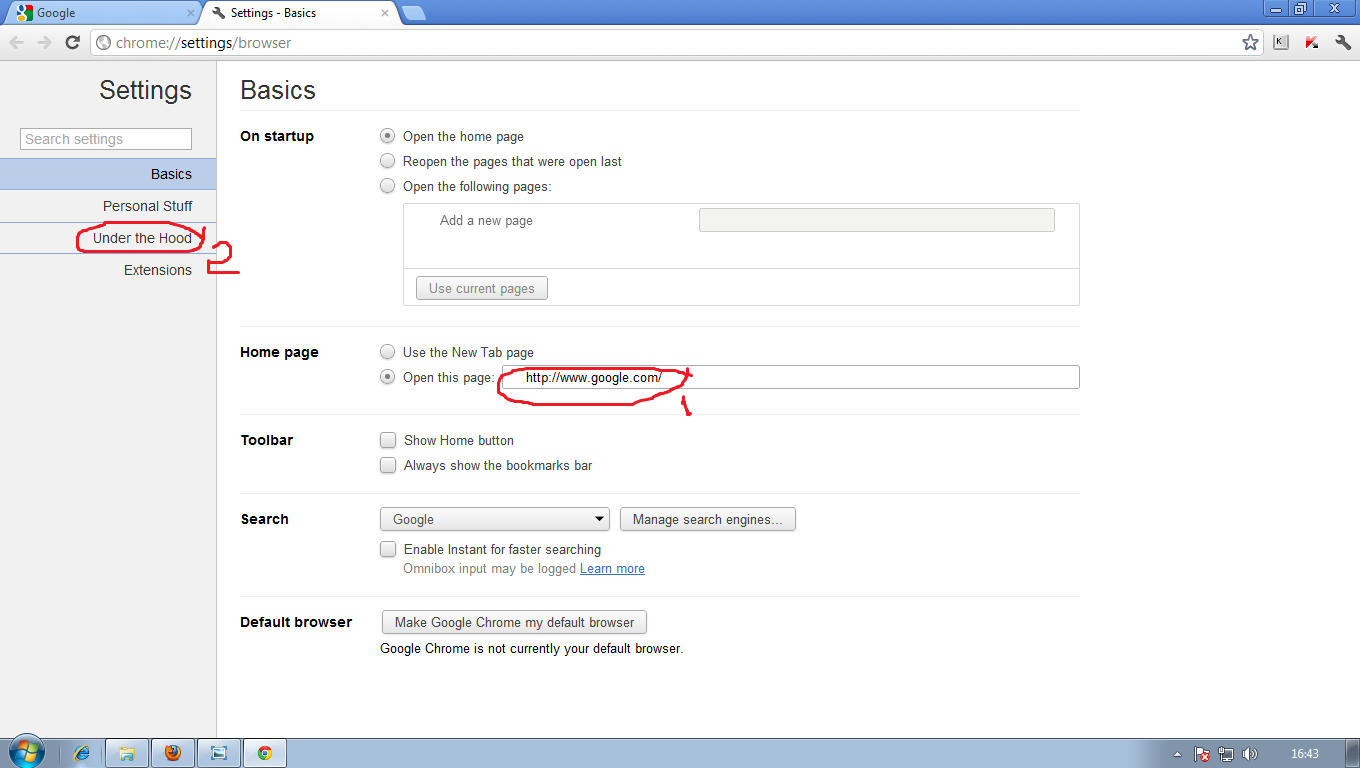Open Windows Explorer from the taskbar

coord(127,753)
